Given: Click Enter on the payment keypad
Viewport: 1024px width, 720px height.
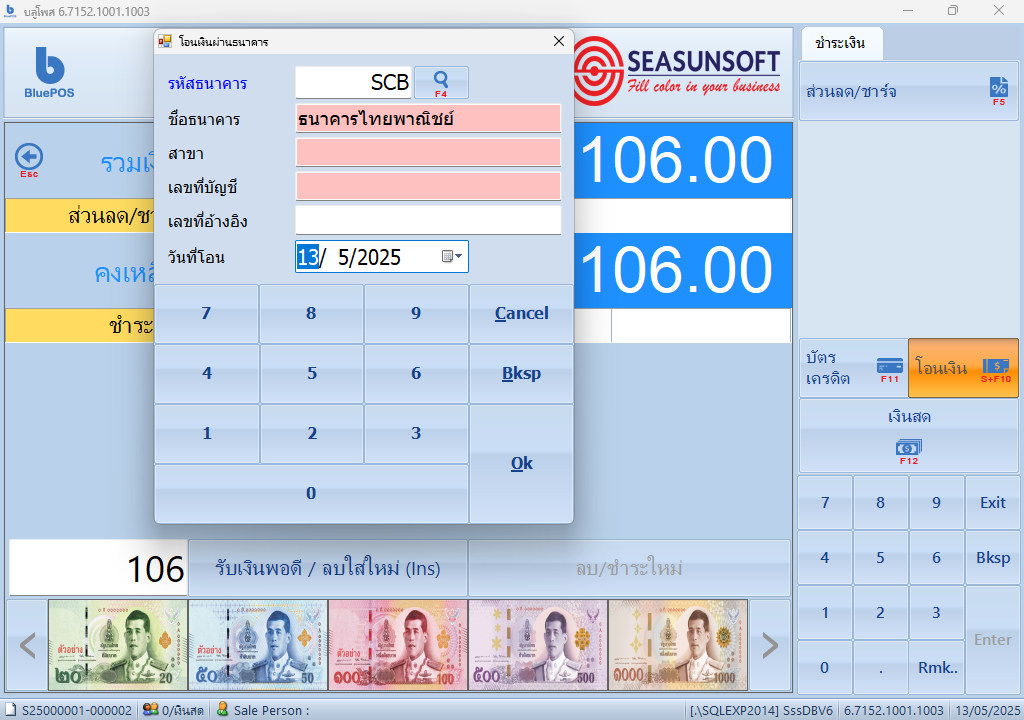Looking at the screenshot, I should point(992,640).
